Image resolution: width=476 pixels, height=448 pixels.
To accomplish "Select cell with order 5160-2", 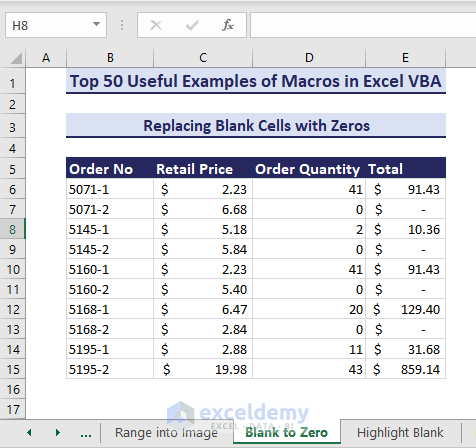I will 110,289.
